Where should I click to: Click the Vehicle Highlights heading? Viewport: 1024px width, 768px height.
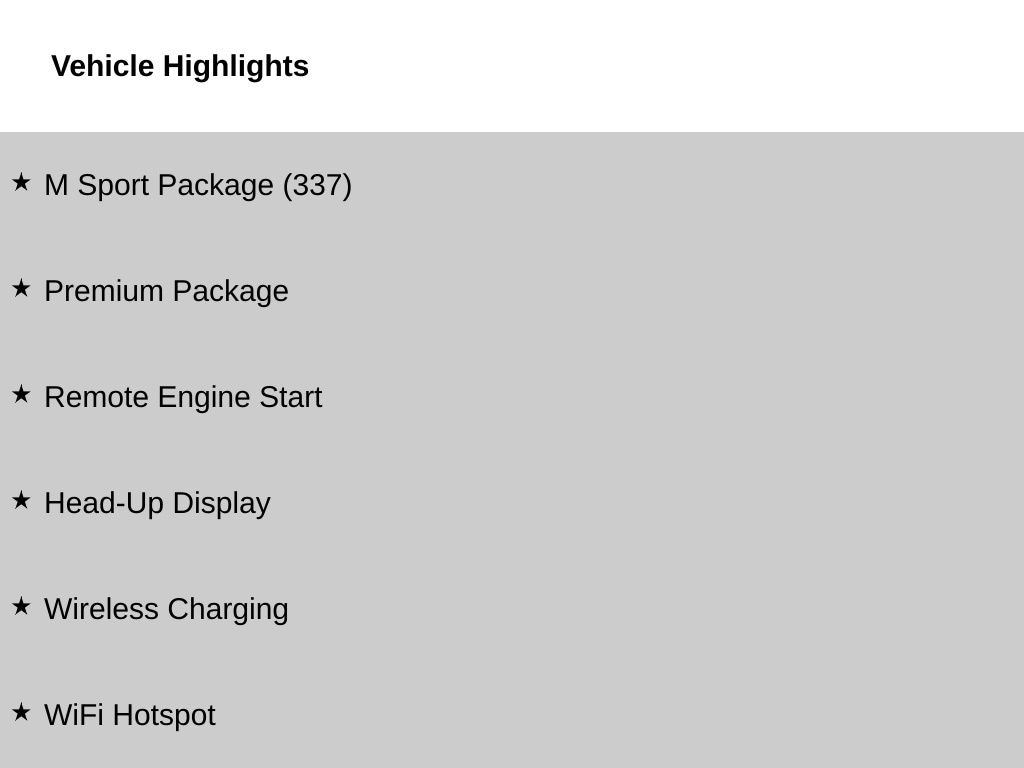point(180,66)
